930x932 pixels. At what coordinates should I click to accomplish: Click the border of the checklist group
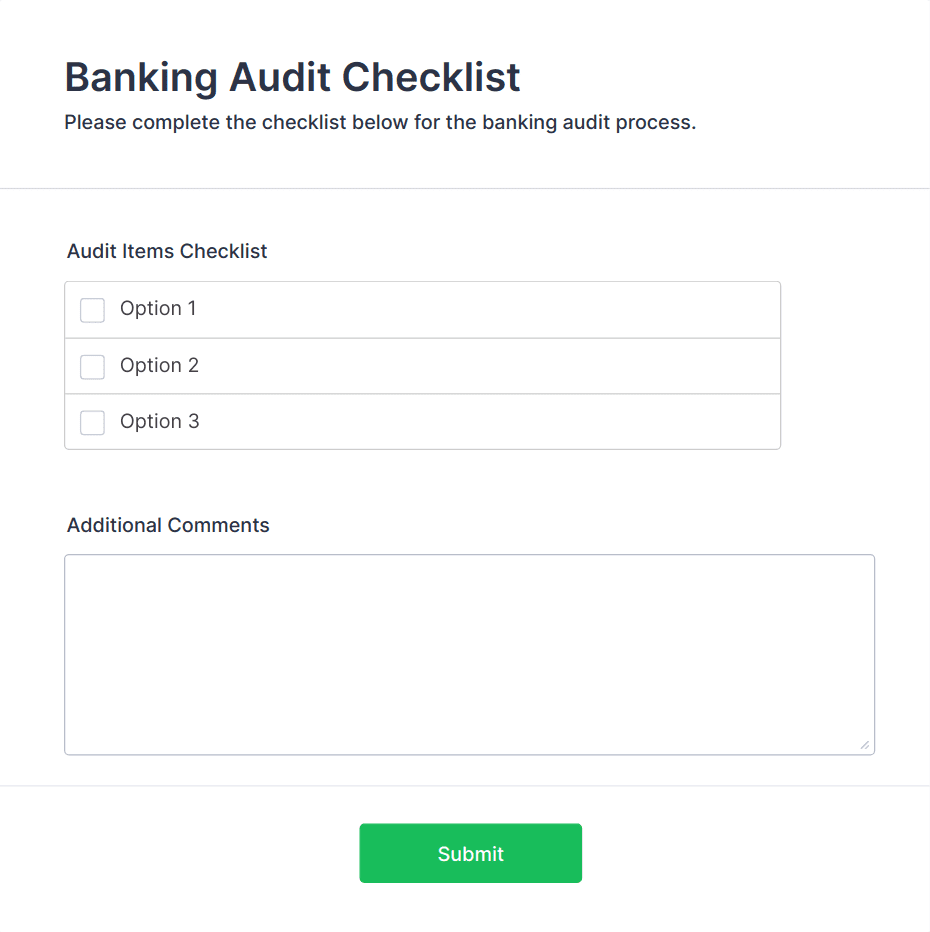click(422, 282)
